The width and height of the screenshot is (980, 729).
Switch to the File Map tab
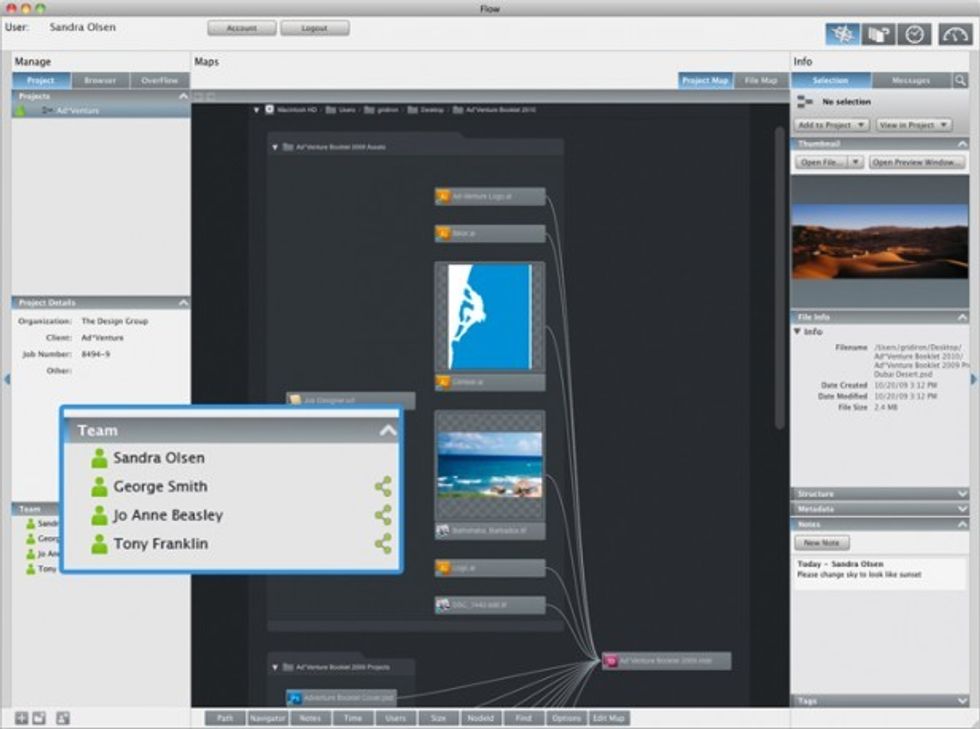tap(761, 80)
